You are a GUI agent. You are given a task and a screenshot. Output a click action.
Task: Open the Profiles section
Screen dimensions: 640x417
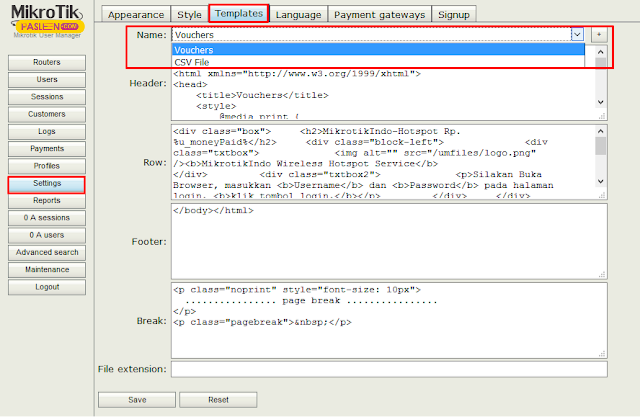[x=47, y=166]
